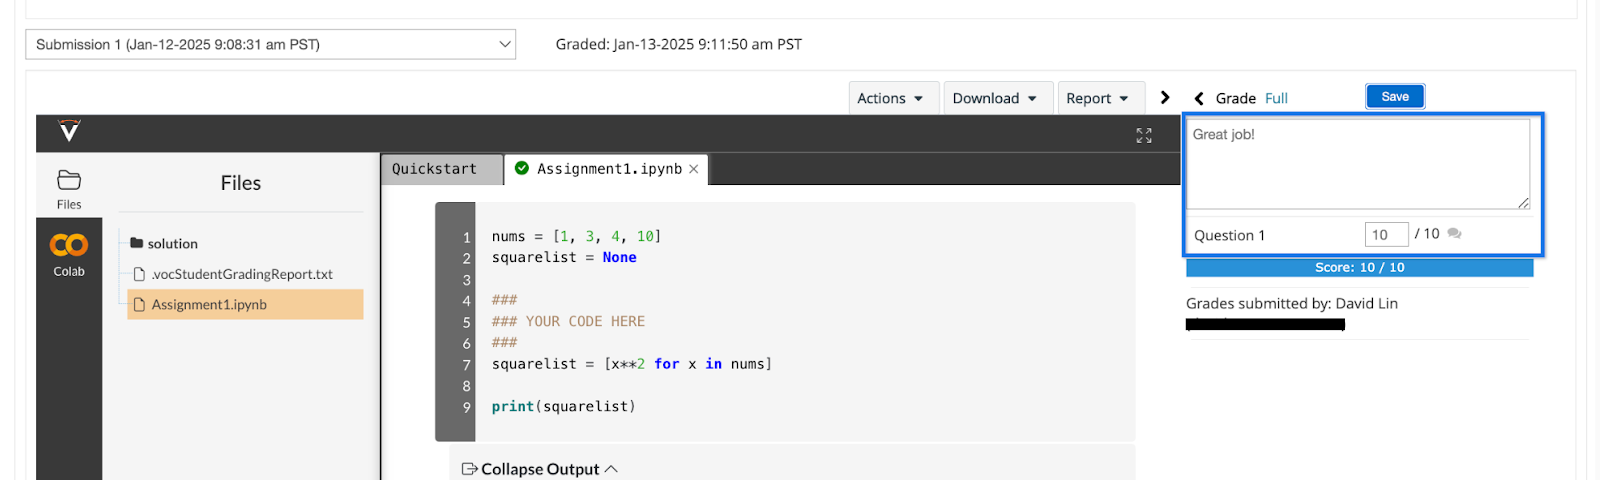This screenshot has height=480, width=1600.
Task: Select the Assignment1.ipynb tab
Action: point(609,169)
